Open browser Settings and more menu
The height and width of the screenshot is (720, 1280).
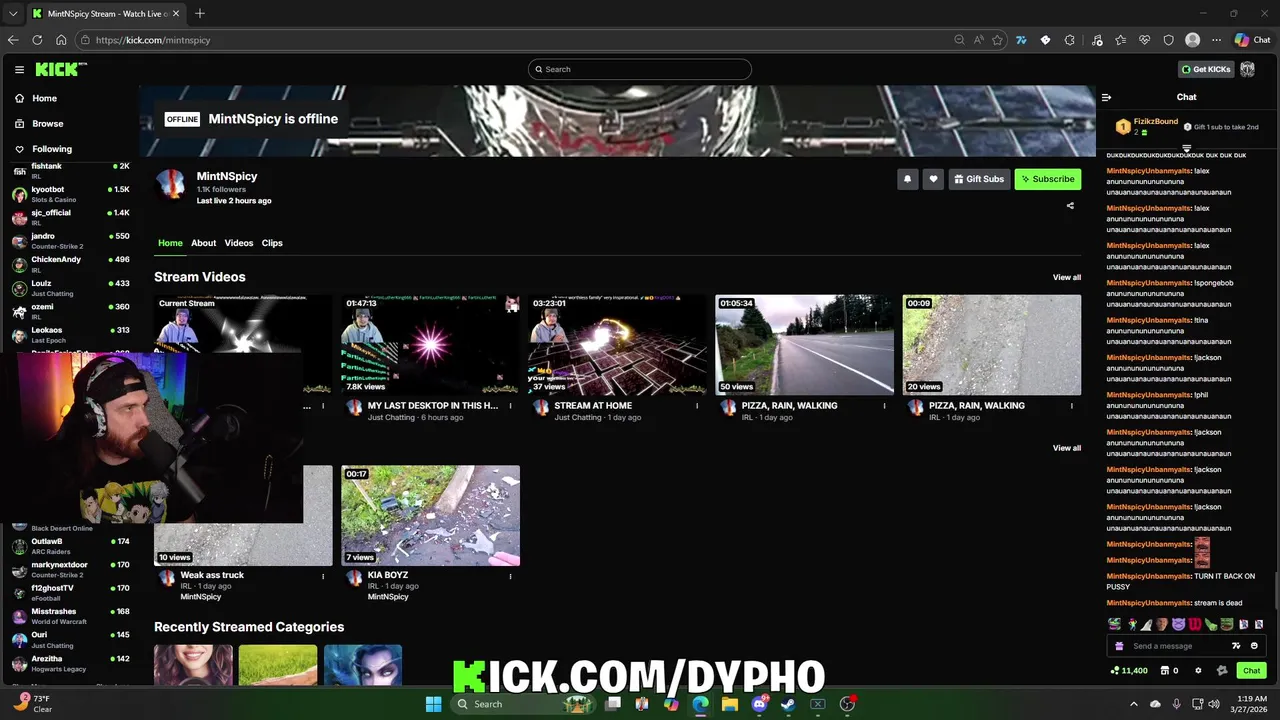pyautogui.click(x=1216, y=40)
